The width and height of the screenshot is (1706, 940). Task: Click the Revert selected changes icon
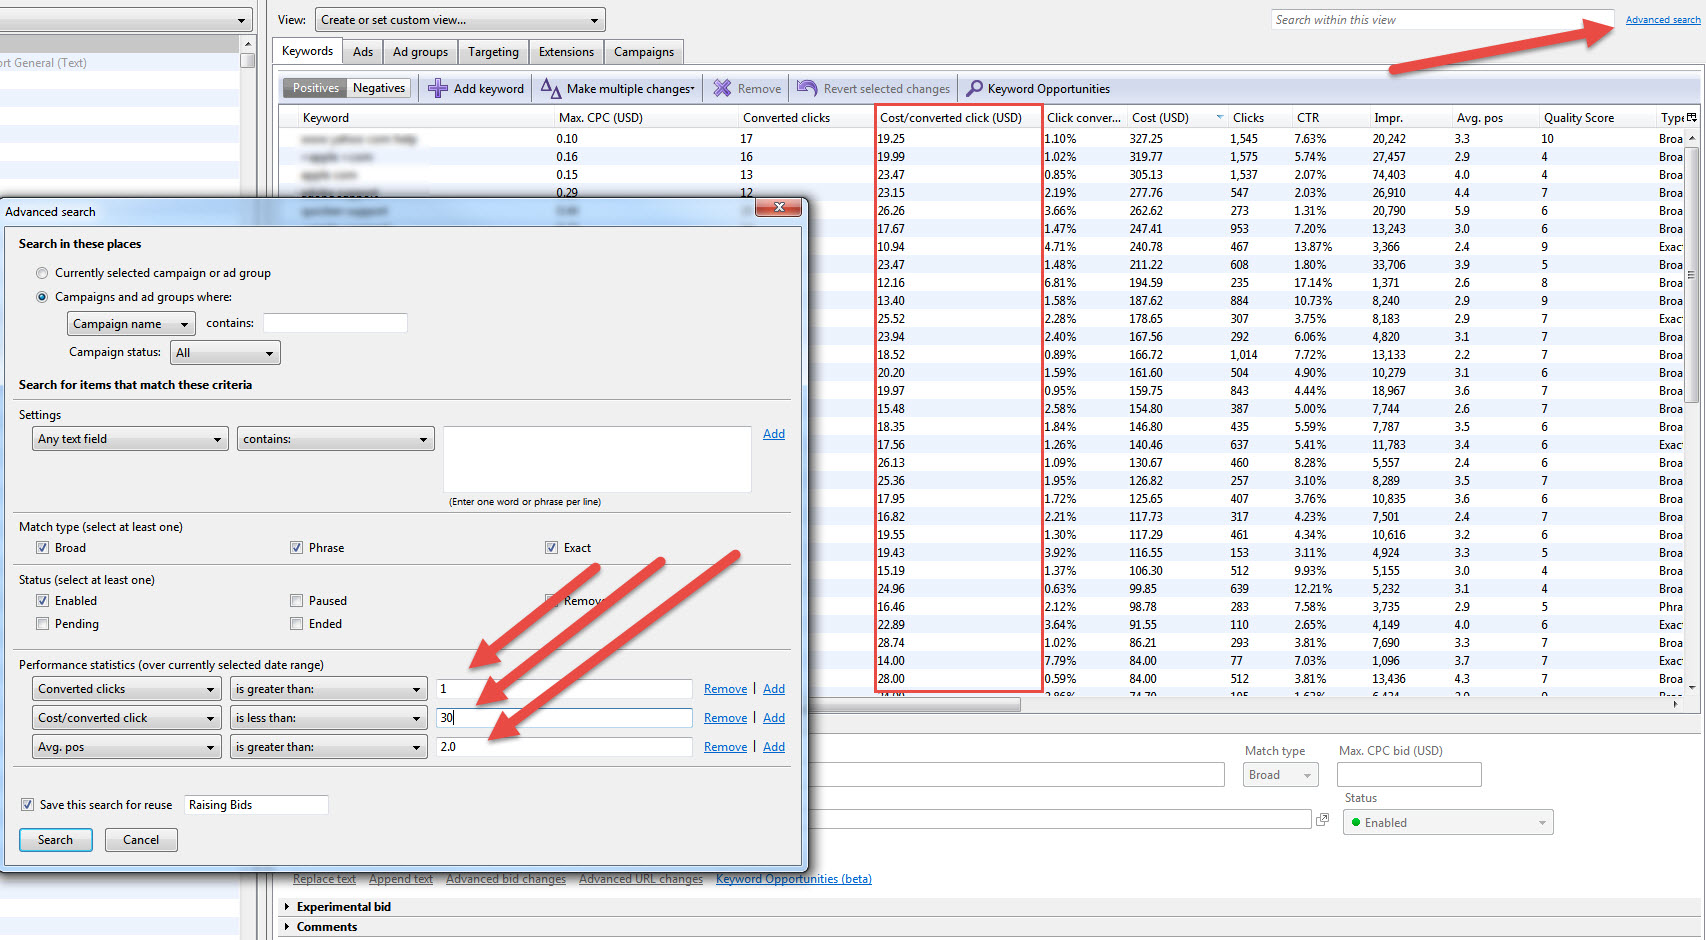click(x=806, y=88)
